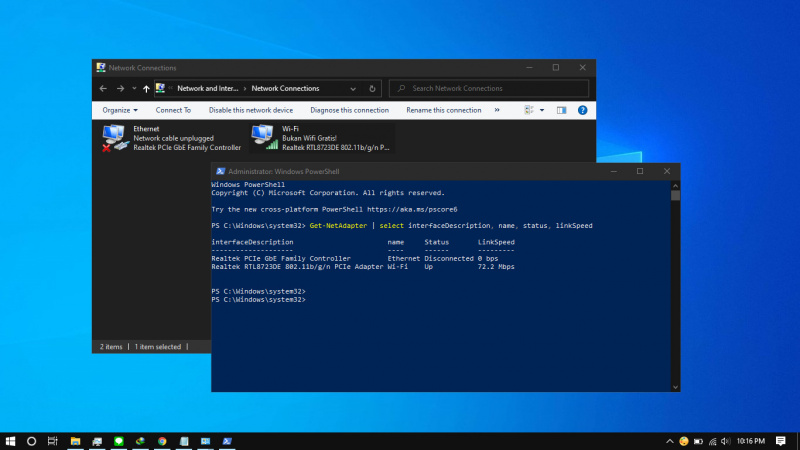Click the Network and Inter... breadcrumb

click(208, 88)
